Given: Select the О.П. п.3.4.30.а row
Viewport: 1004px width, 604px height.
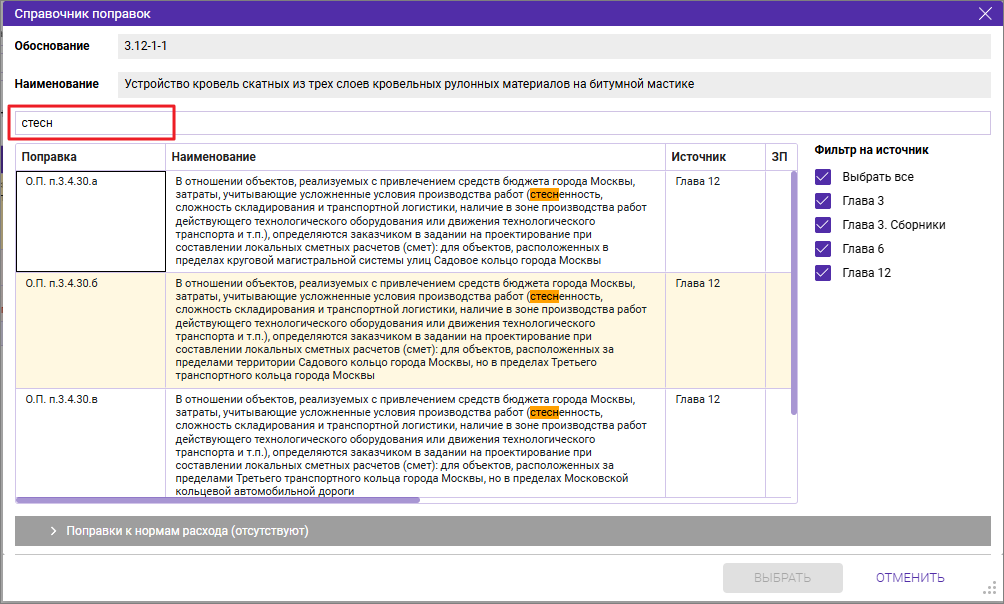Looking at the screenshot, I should click(403, 221).
